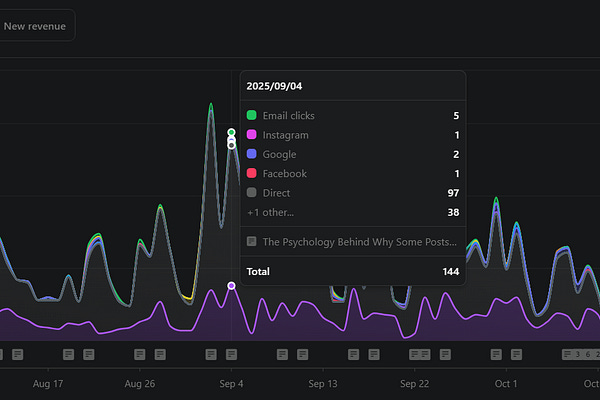Click the Aug 17 axis label

tap(48, 384)
